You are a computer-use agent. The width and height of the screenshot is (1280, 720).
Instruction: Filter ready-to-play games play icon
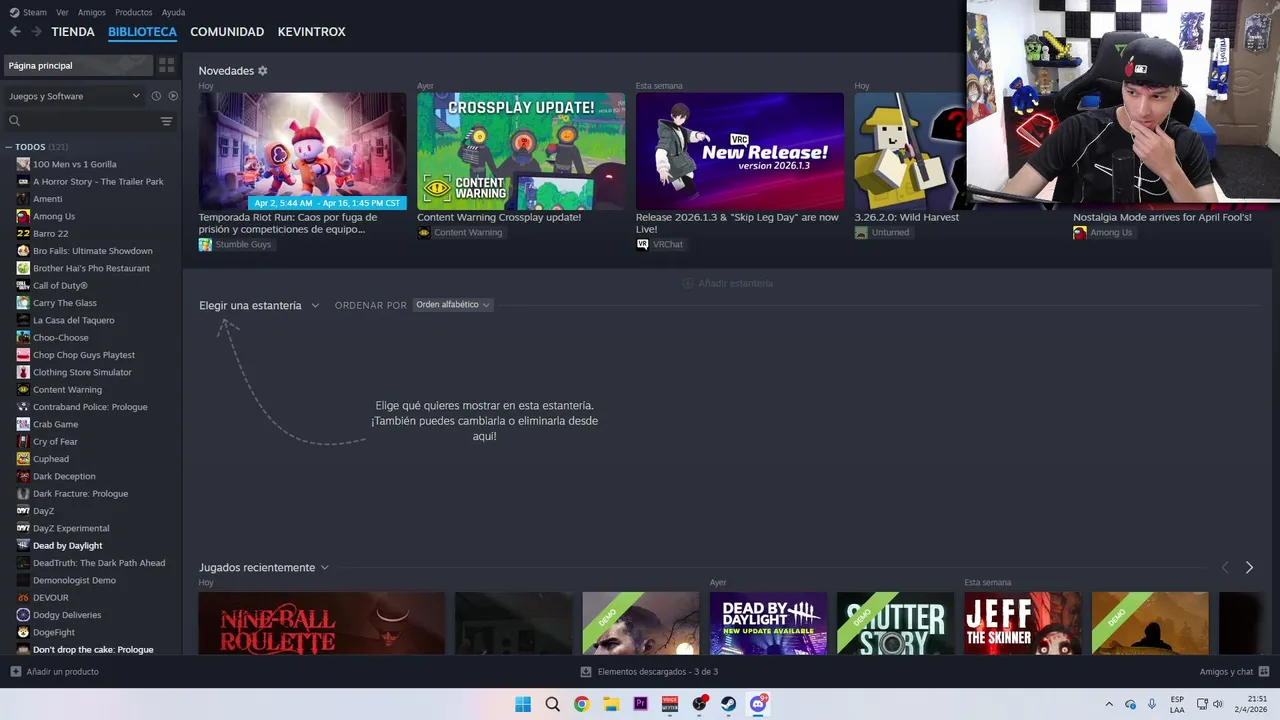point(173,96)
